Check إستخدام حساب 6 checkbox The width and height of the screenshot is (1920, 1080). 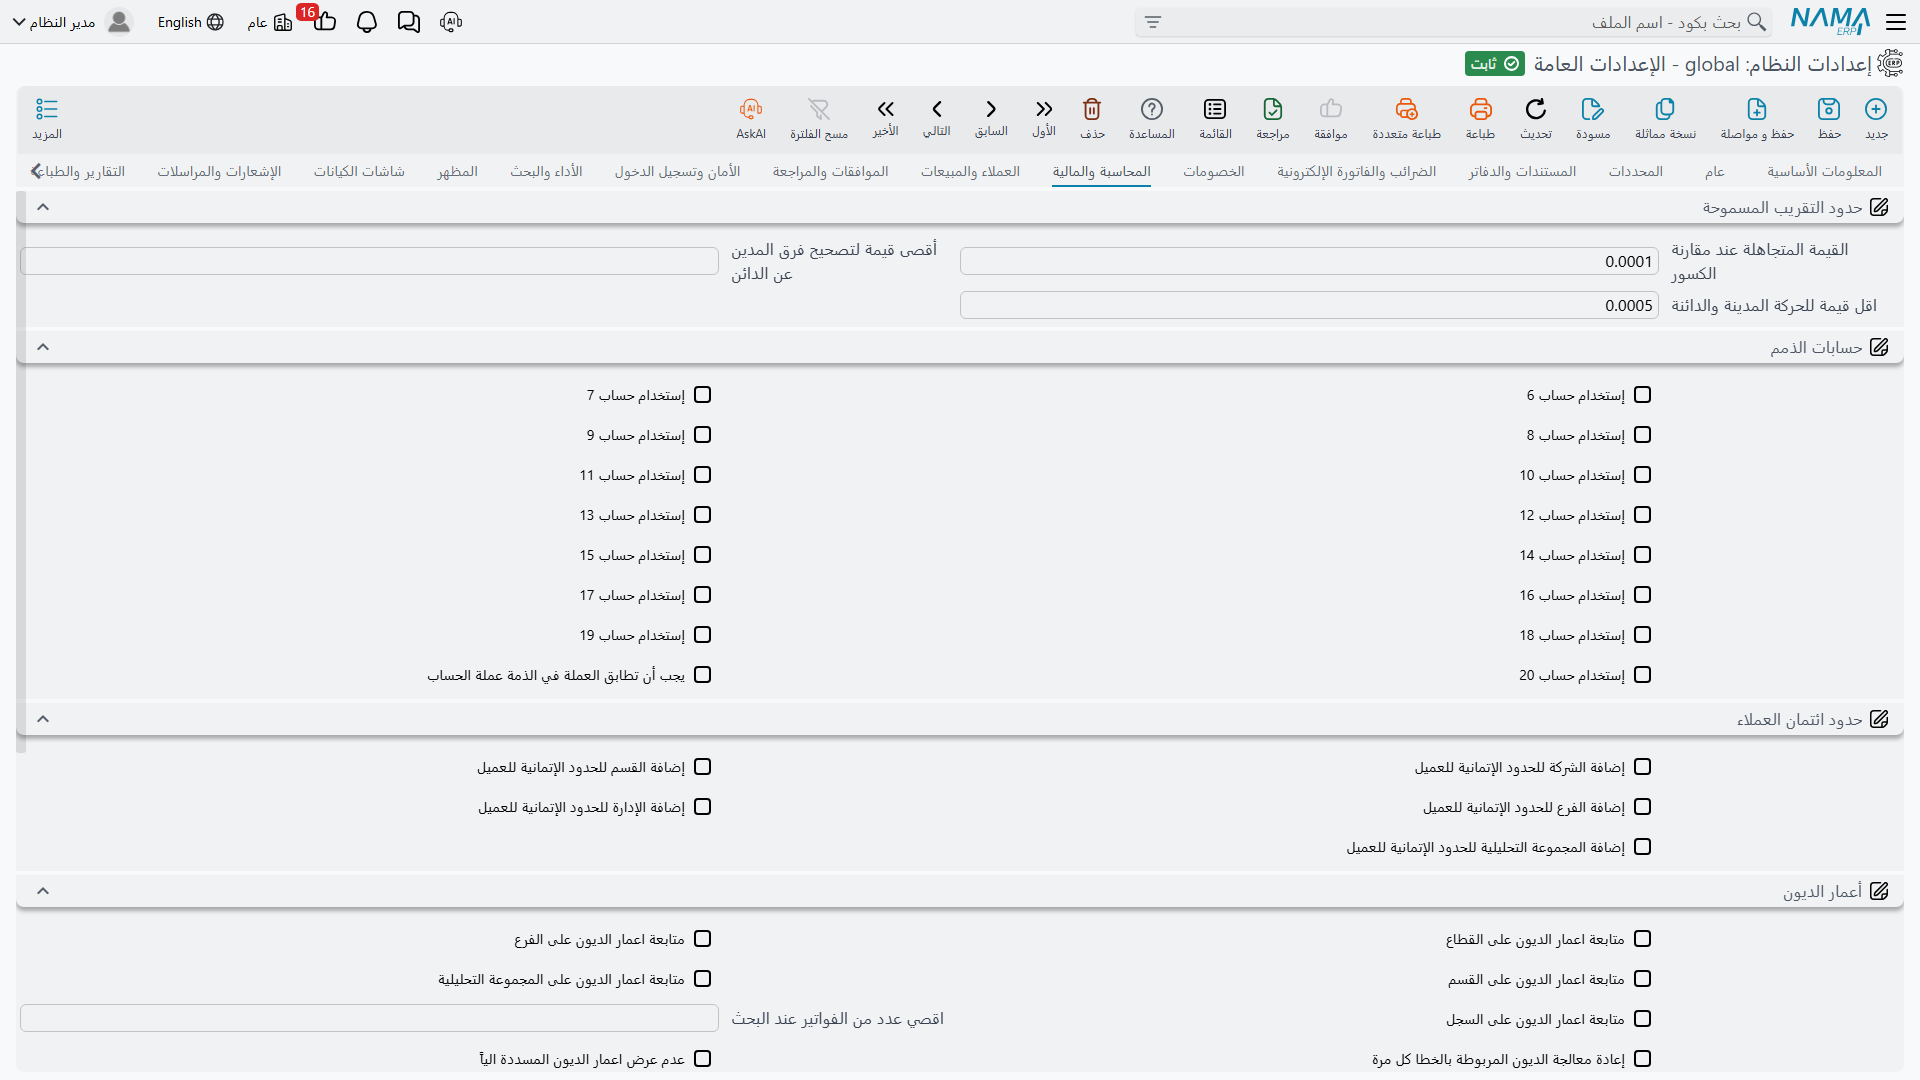(x=1642, y=395)
